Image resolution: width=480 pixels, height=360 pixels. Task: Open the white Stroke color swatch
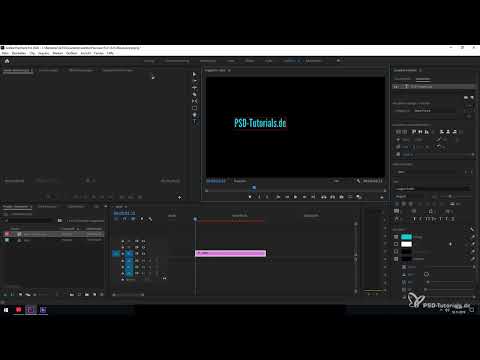(x=406, y=244)
